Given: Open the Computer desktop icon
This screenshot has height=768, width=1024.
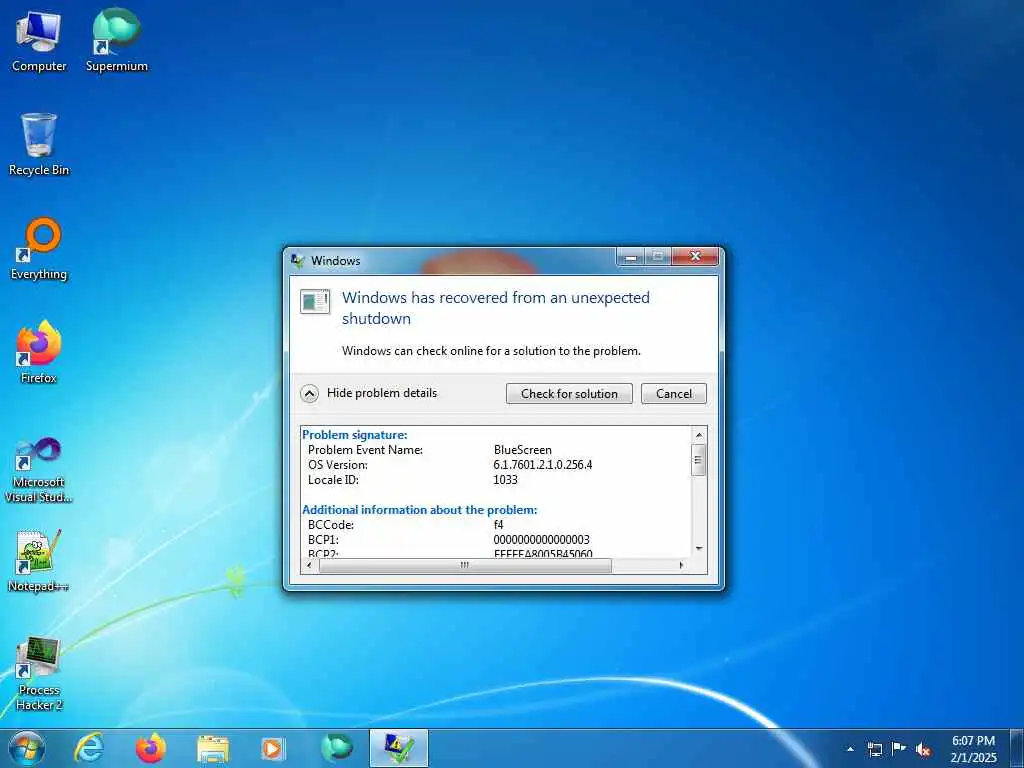Looking at the screenshot, I should coord(39,40).
